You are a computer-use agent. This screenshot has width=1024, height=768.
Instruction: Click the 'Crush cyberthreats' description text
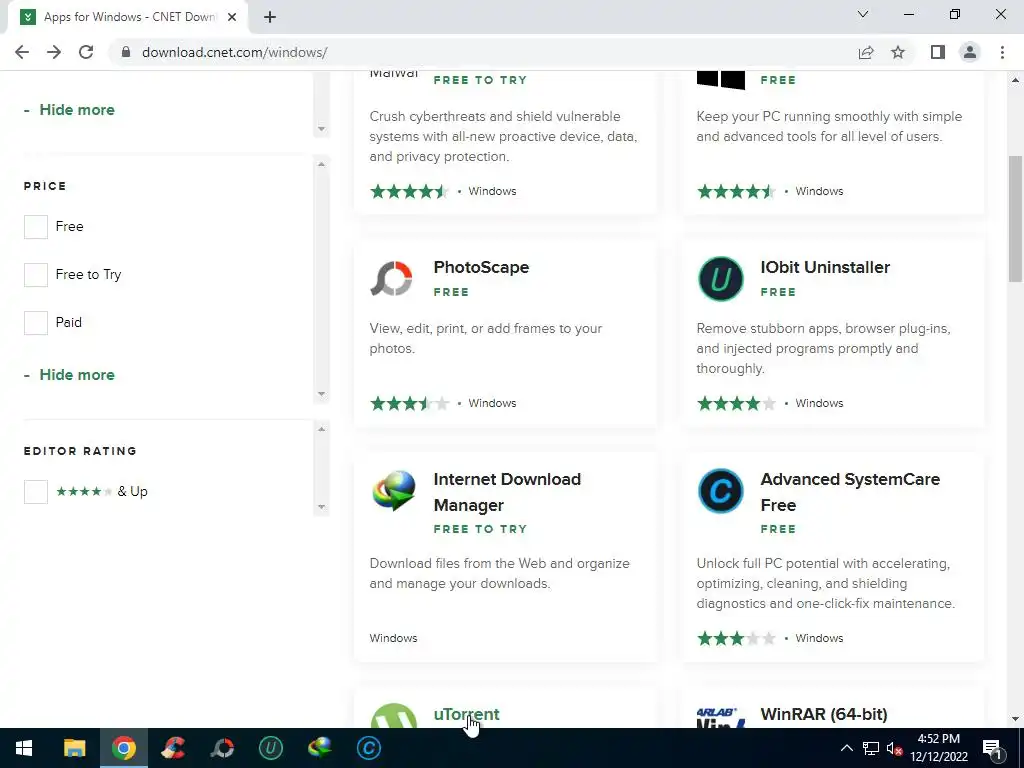tap(504, 136)
